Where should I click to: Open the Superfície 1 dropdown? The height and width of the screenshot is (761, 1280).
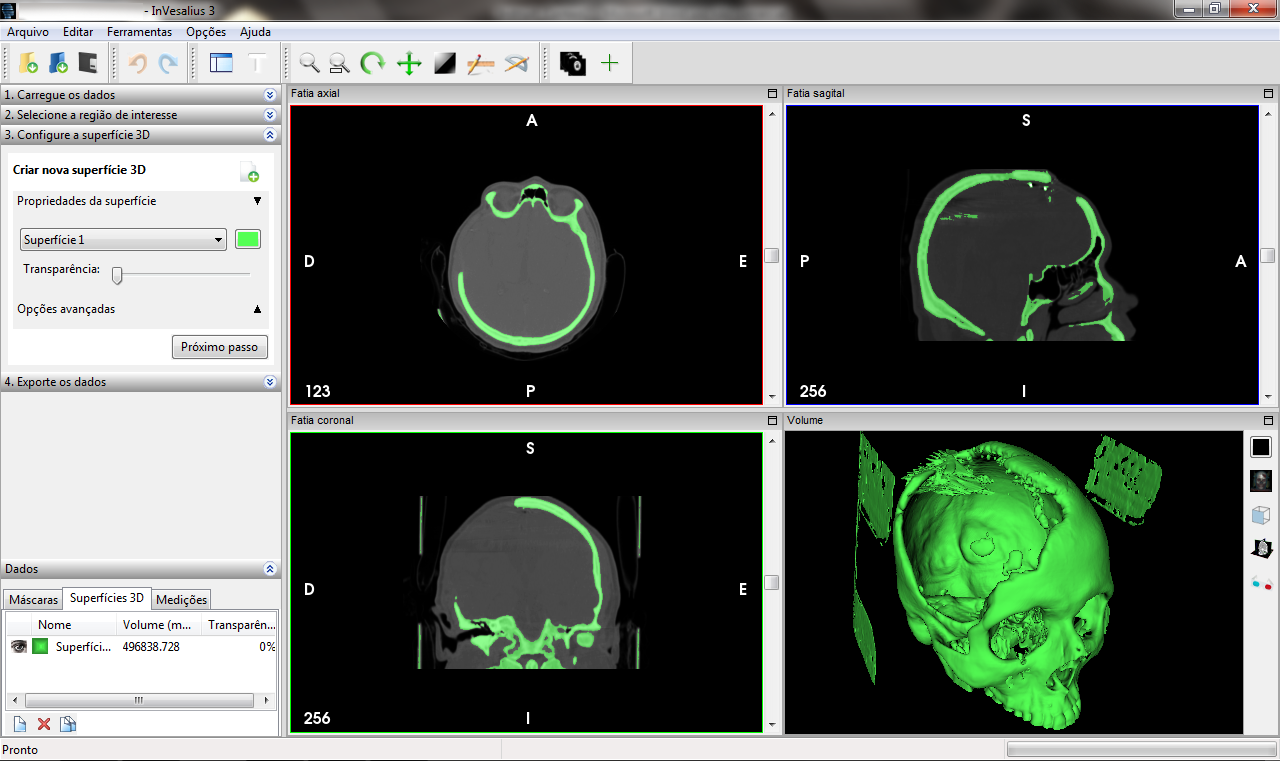123,240
